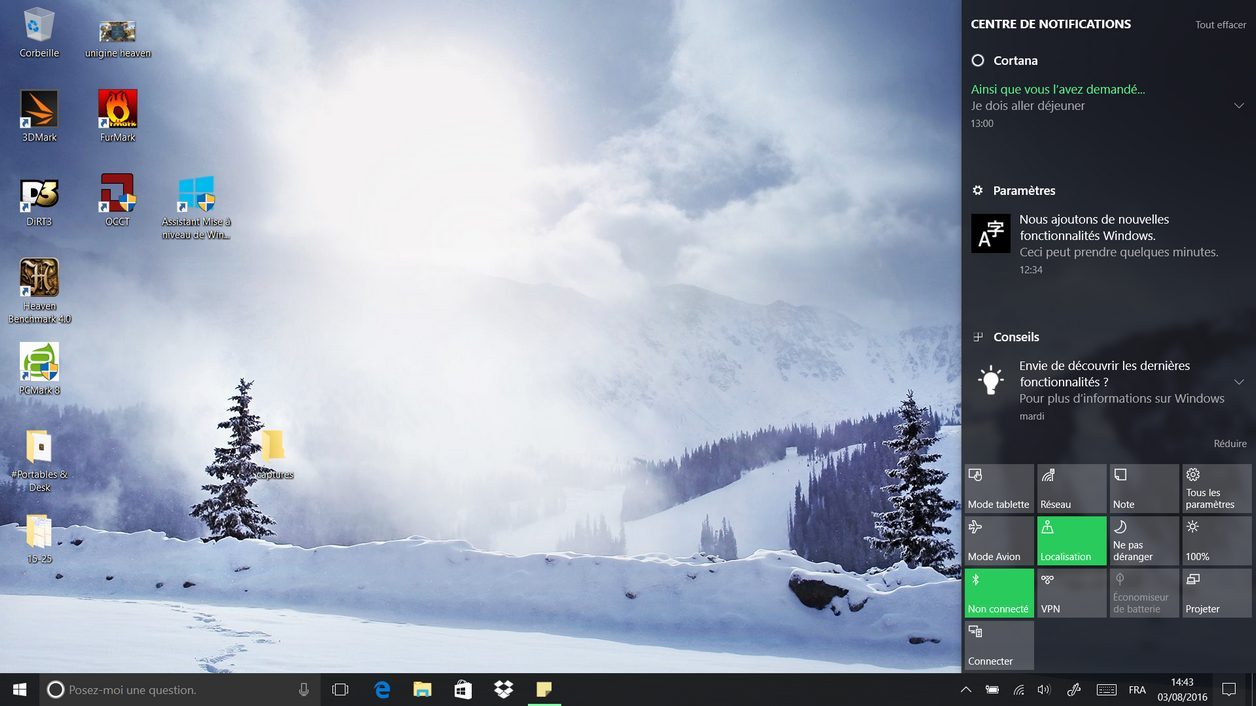1256x706 pixels.
Task: Open the Heaven Benchmark 4.0 icon
Action: [x=39, y=279]
